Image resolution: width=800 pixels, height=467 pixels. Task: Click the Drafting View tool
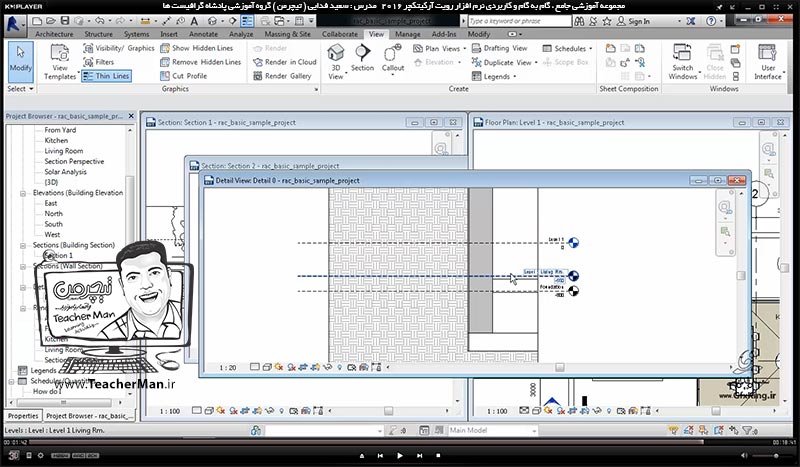(499, 48)
